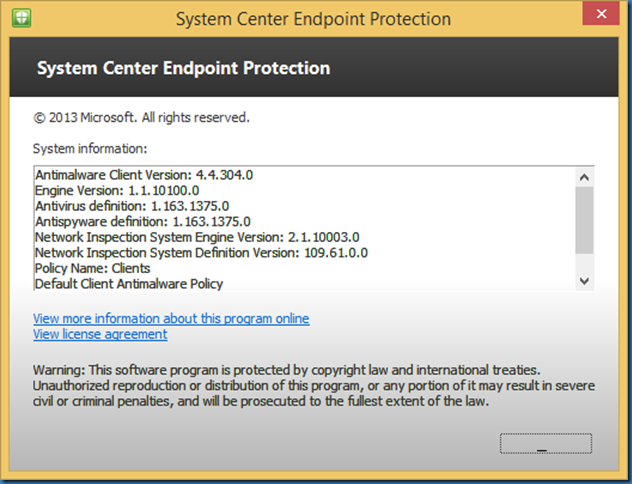Select the Policy Name: Clients line
632x484 pixels.
coord(92,268)
